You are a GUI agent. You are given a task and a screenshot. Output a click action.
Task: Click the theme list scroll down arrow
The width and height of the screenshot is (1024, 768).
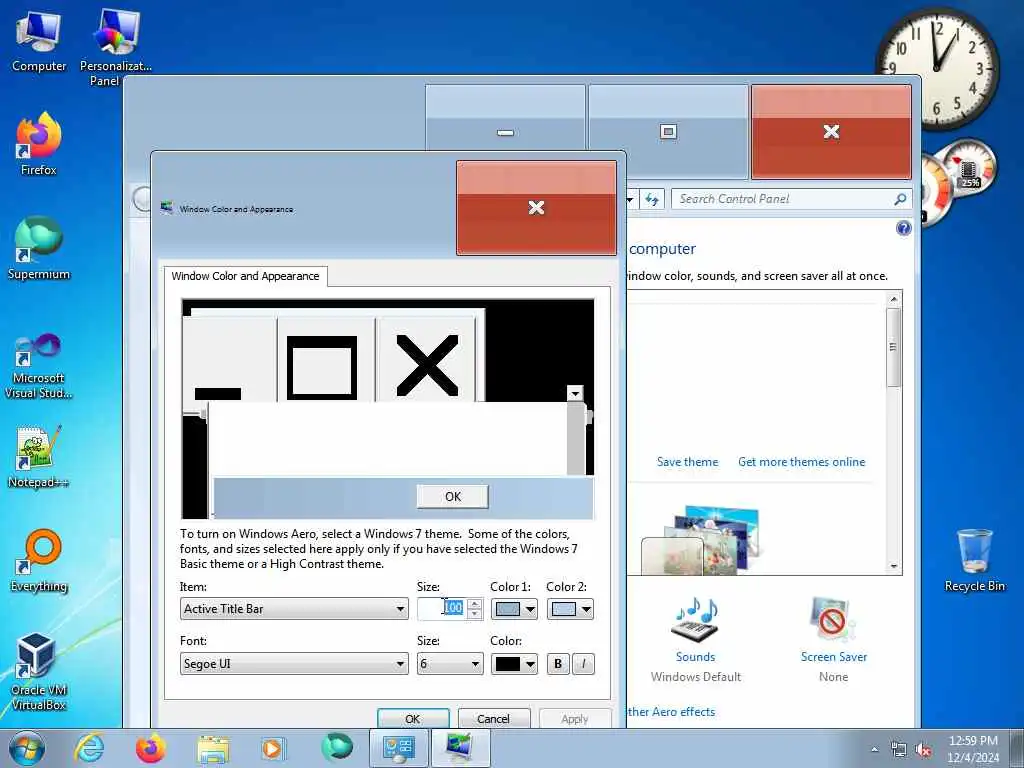point(894,566)
